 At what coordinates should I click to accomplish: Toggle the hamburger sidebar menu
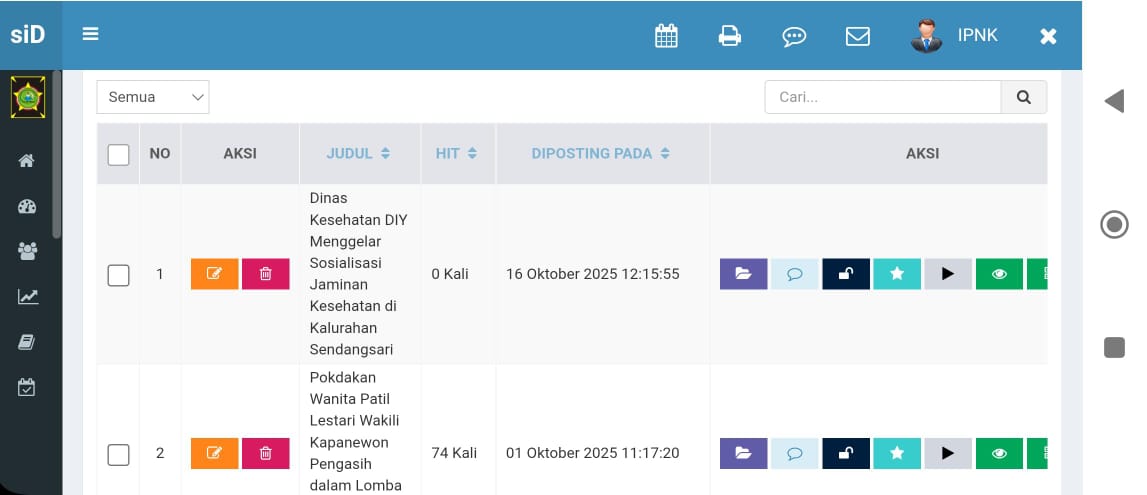[x=91, y=34]
